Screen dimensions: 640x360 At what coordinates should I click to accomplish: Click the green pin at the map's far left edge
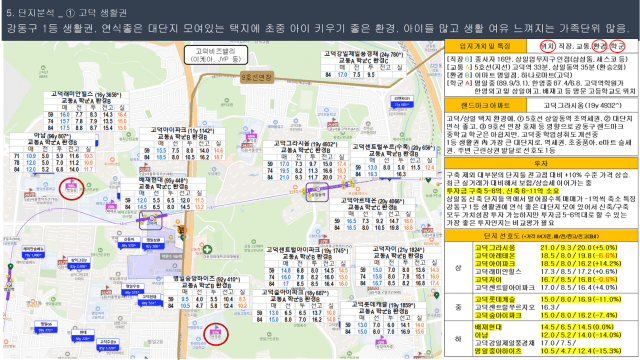[x=11, y=267]
